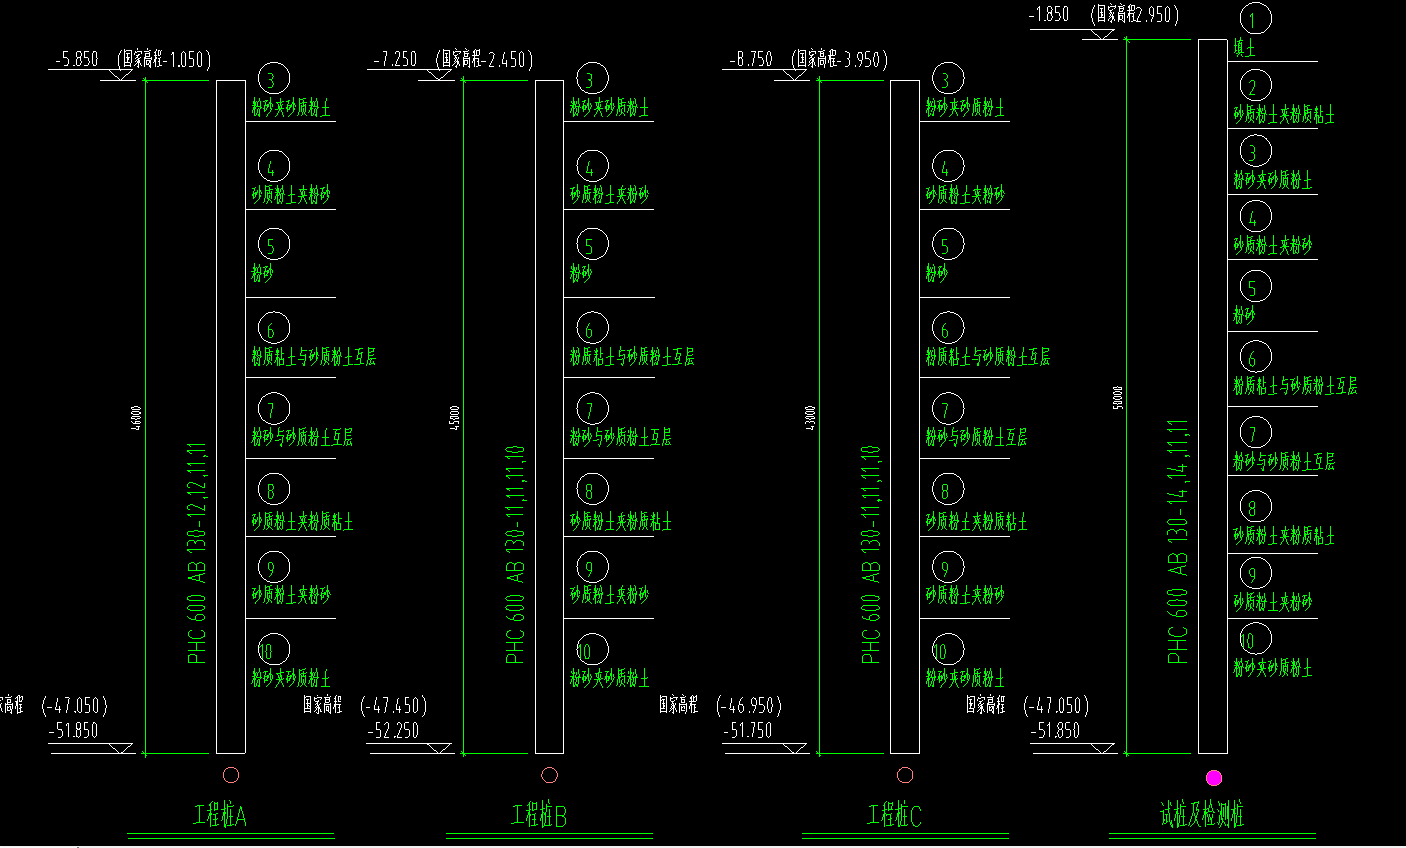Select layer 6 粉质粘土与砂质粉土互层 label beside pile A

click(x=314, y=357)
